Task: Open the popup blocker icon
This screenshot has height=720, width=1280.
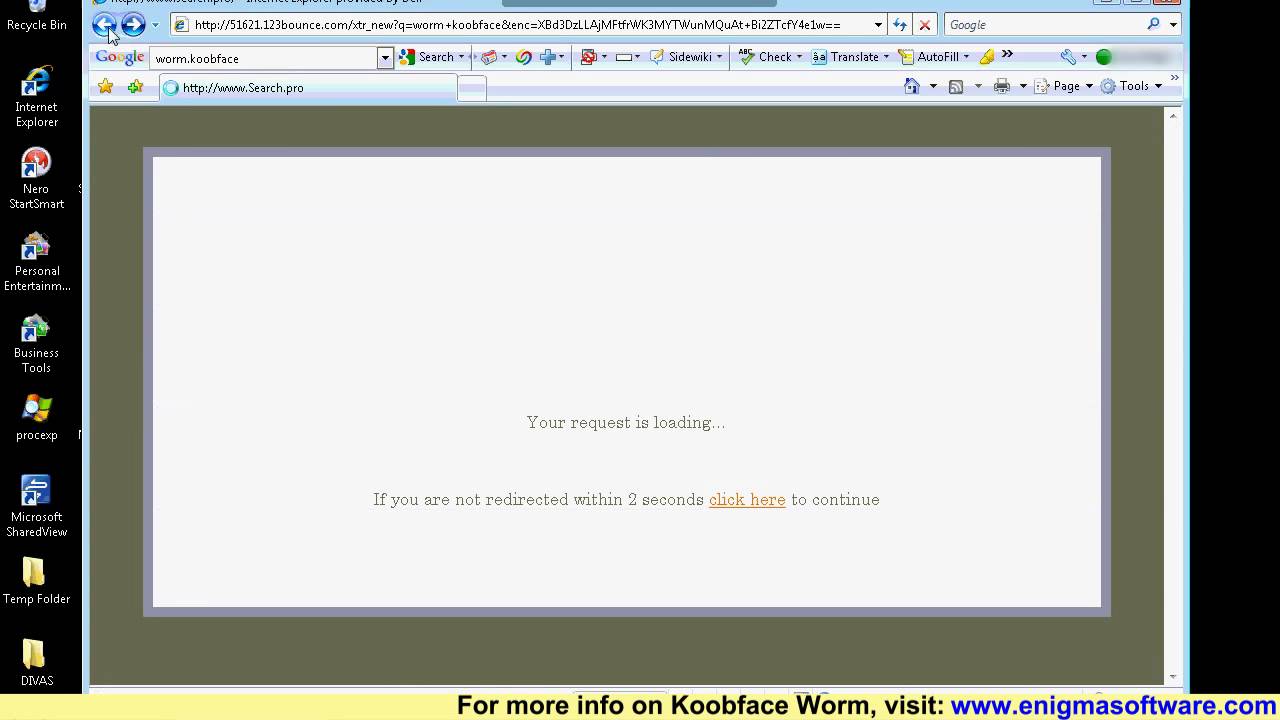Action: coord(588,57)
